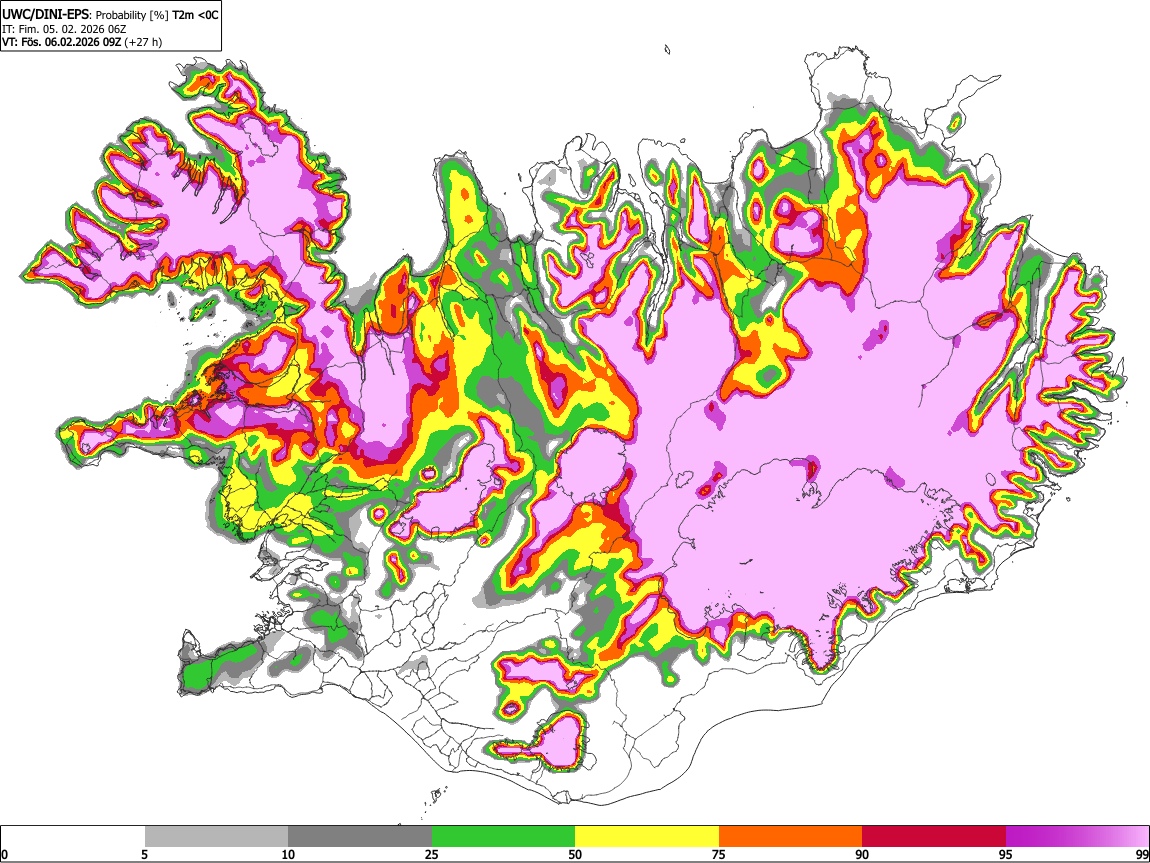Click the yellow 50–75% legend swatch
The image size is (1150, 863).
pos(647,836)
